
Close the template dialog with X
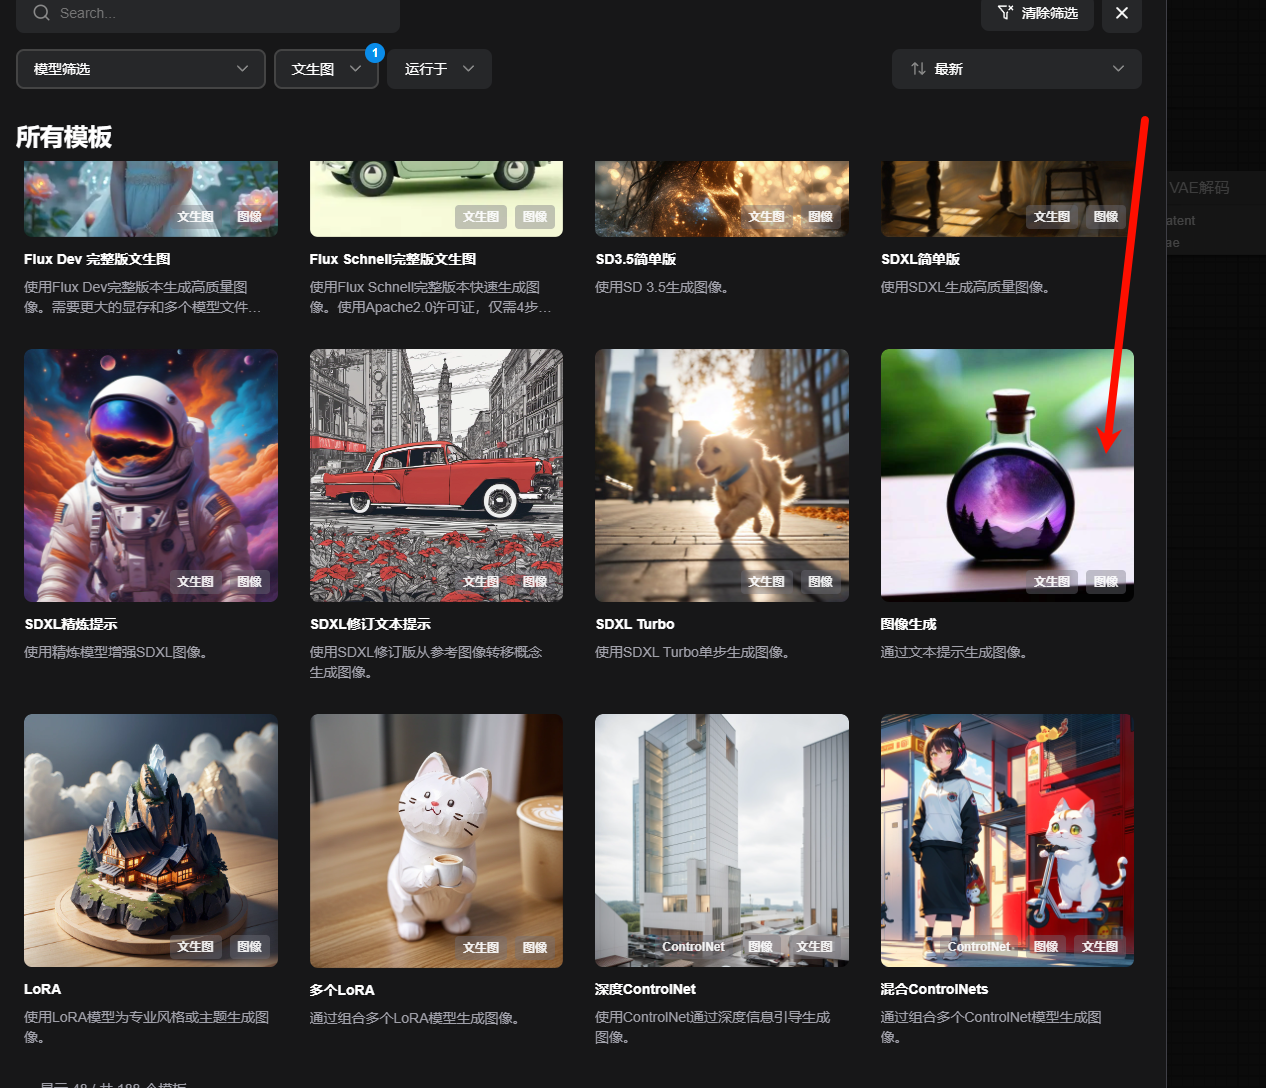coord(1121,13)
